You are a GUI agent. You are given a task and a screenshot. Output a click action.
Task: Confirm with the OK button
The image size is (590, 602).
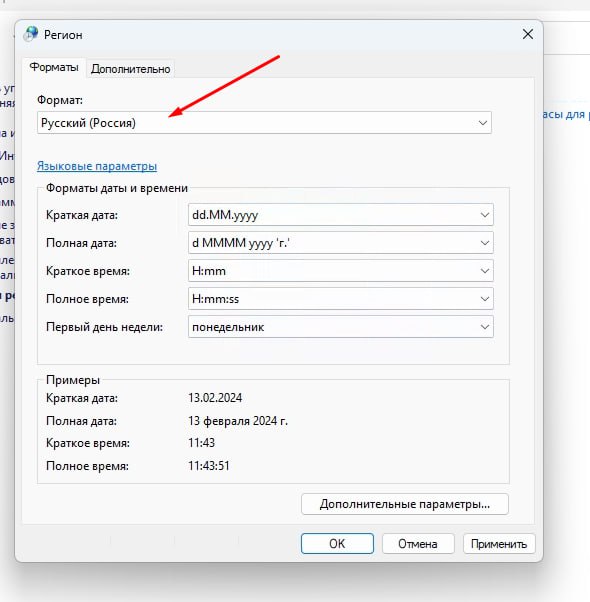337,543
